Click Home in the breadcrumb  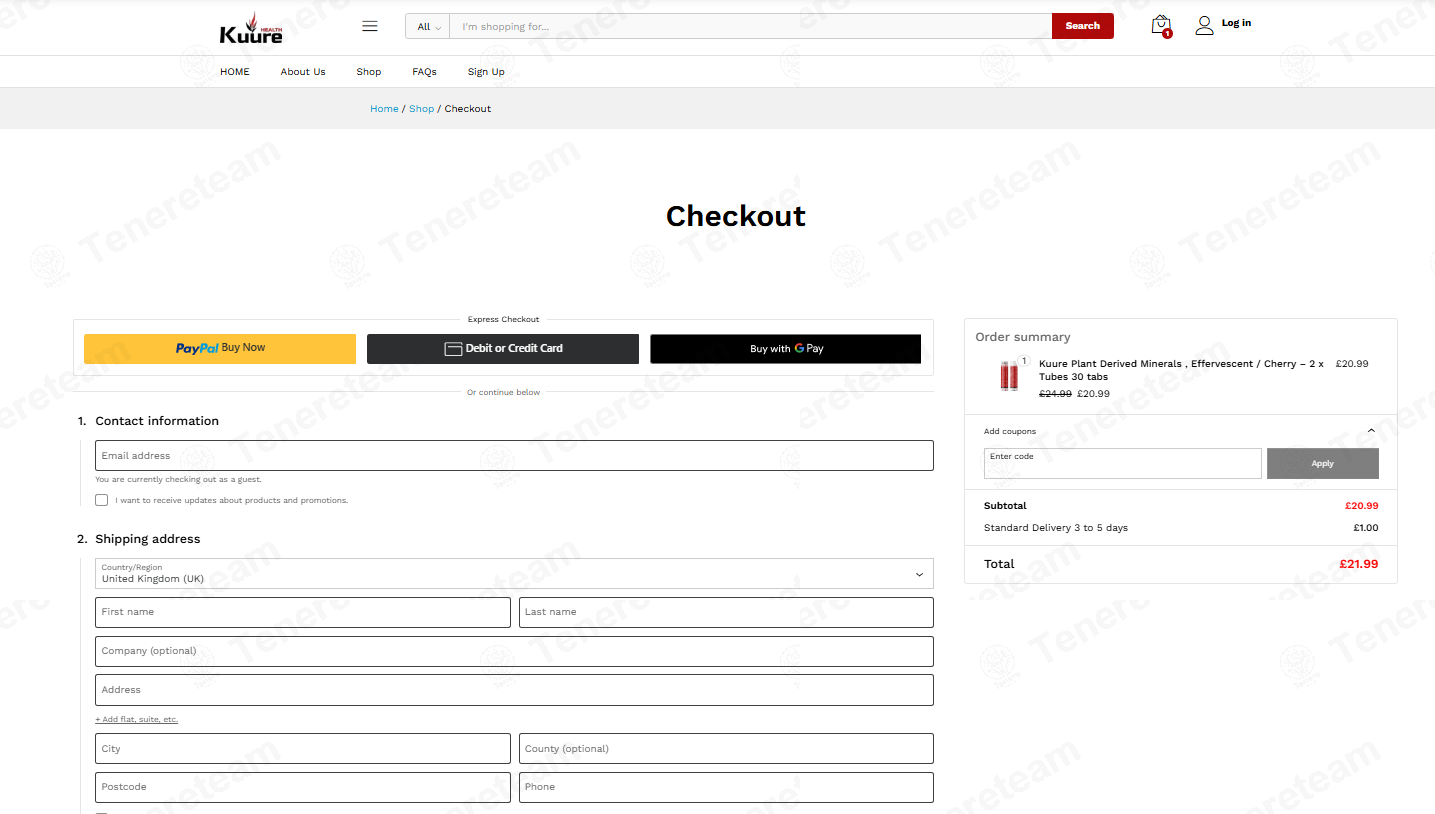click(384, 109)
